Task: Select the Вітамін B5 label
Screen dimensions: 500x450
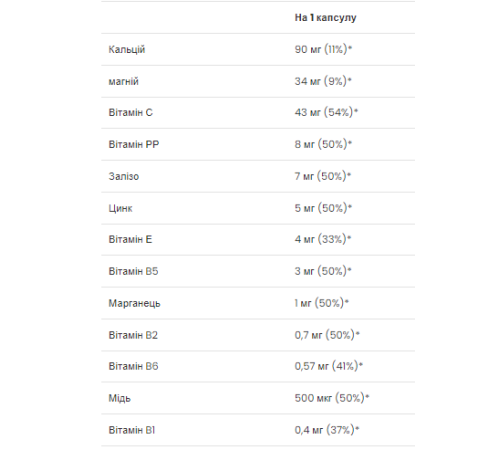Action: click(133, 271)
